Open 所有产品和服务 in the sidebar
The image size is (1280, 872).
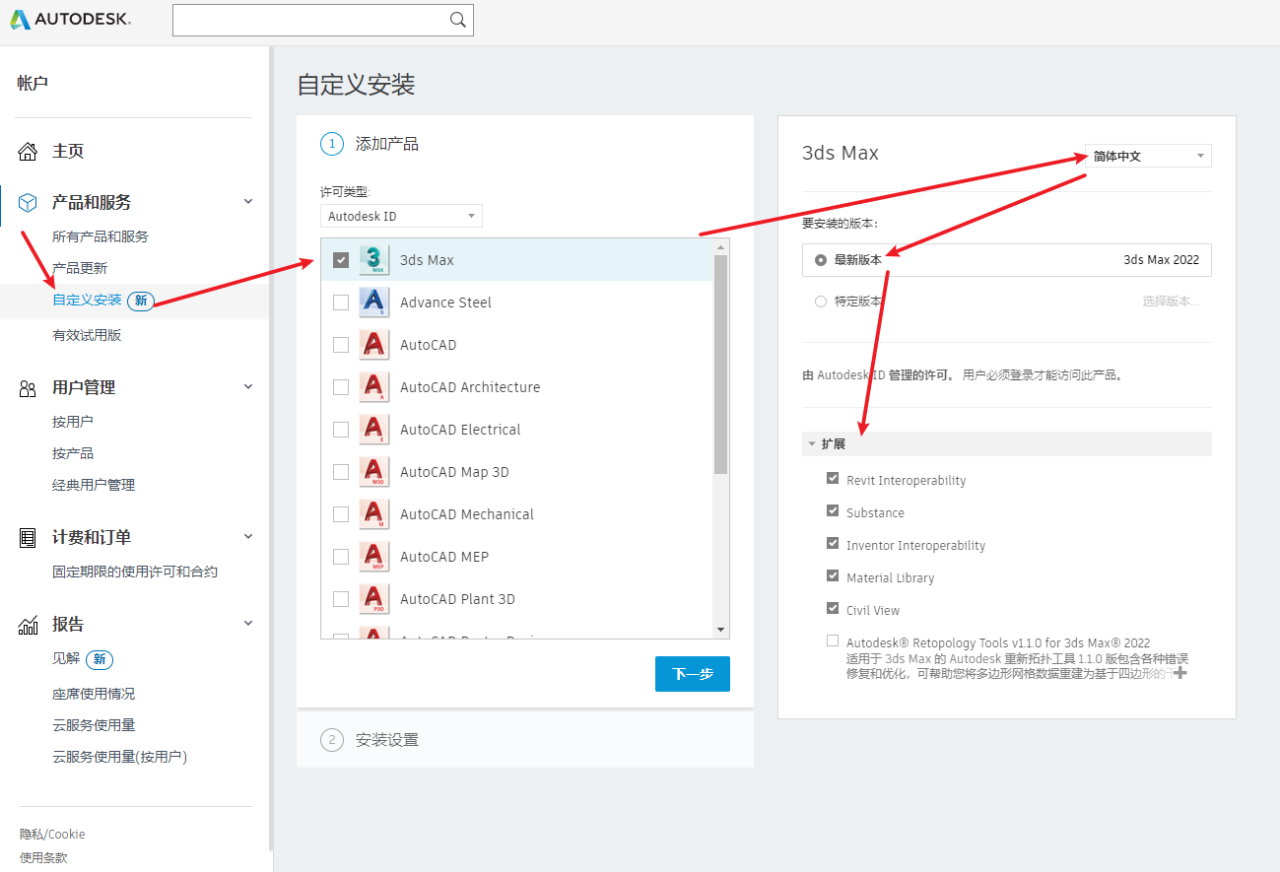pos(100,237)
